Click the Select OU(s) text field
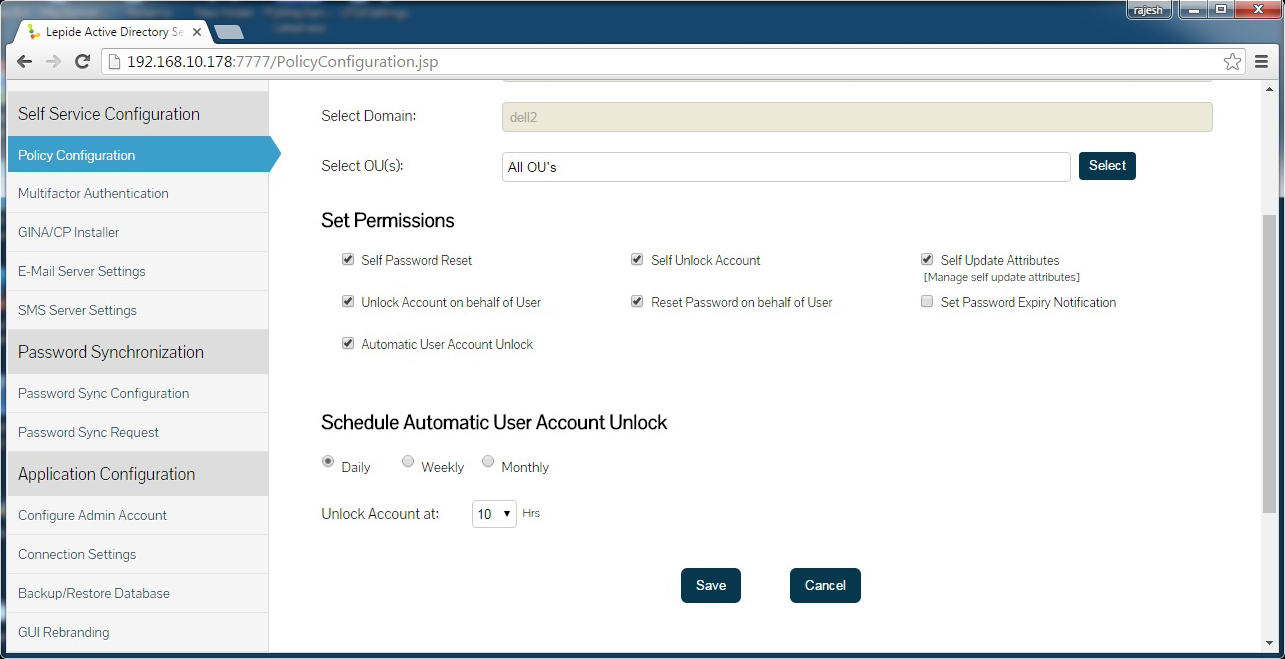 pos(785,167)
